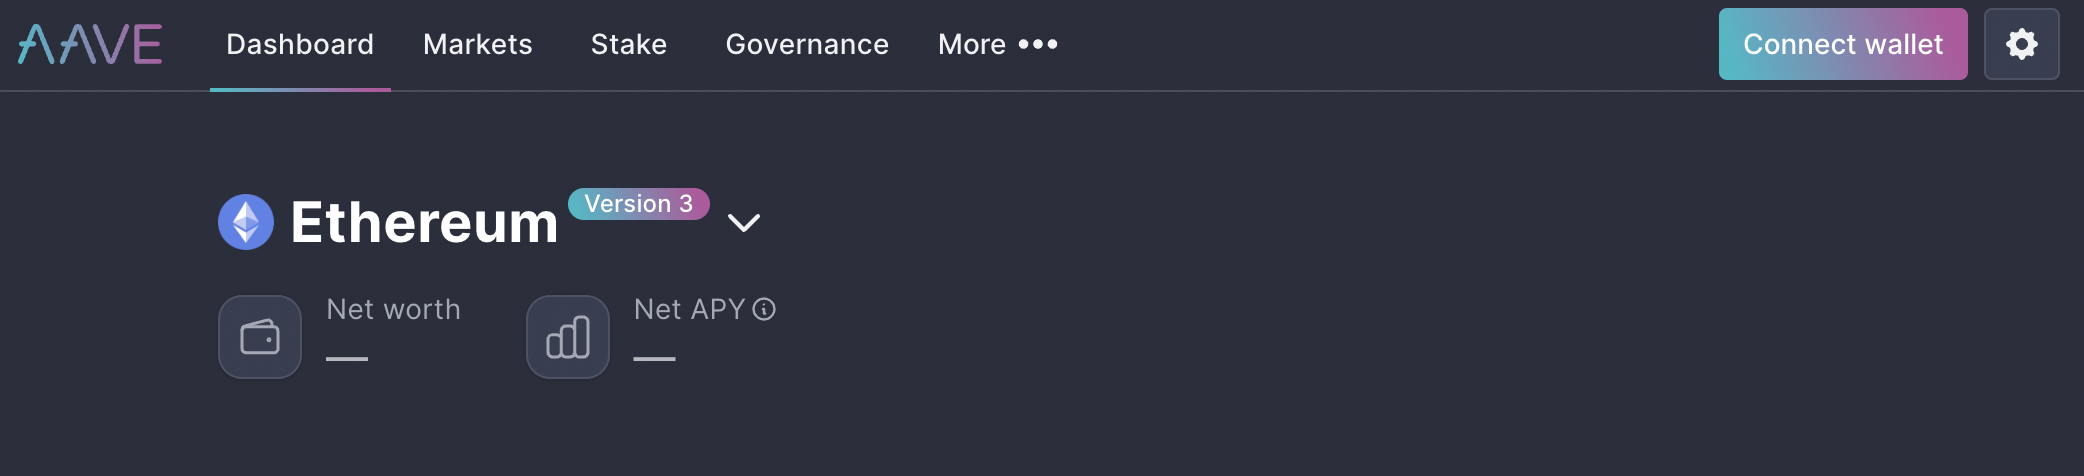Click the AAVE logo
The width and height of the screenshot is (2084, 476).
click(x=90, y=45)
